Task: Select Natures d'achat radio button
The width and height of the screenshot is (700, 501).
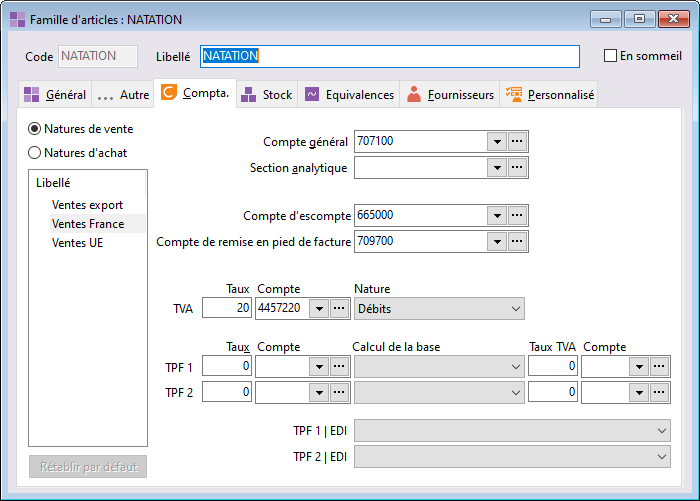Action: pyautogui.click(x=34, y=153)
